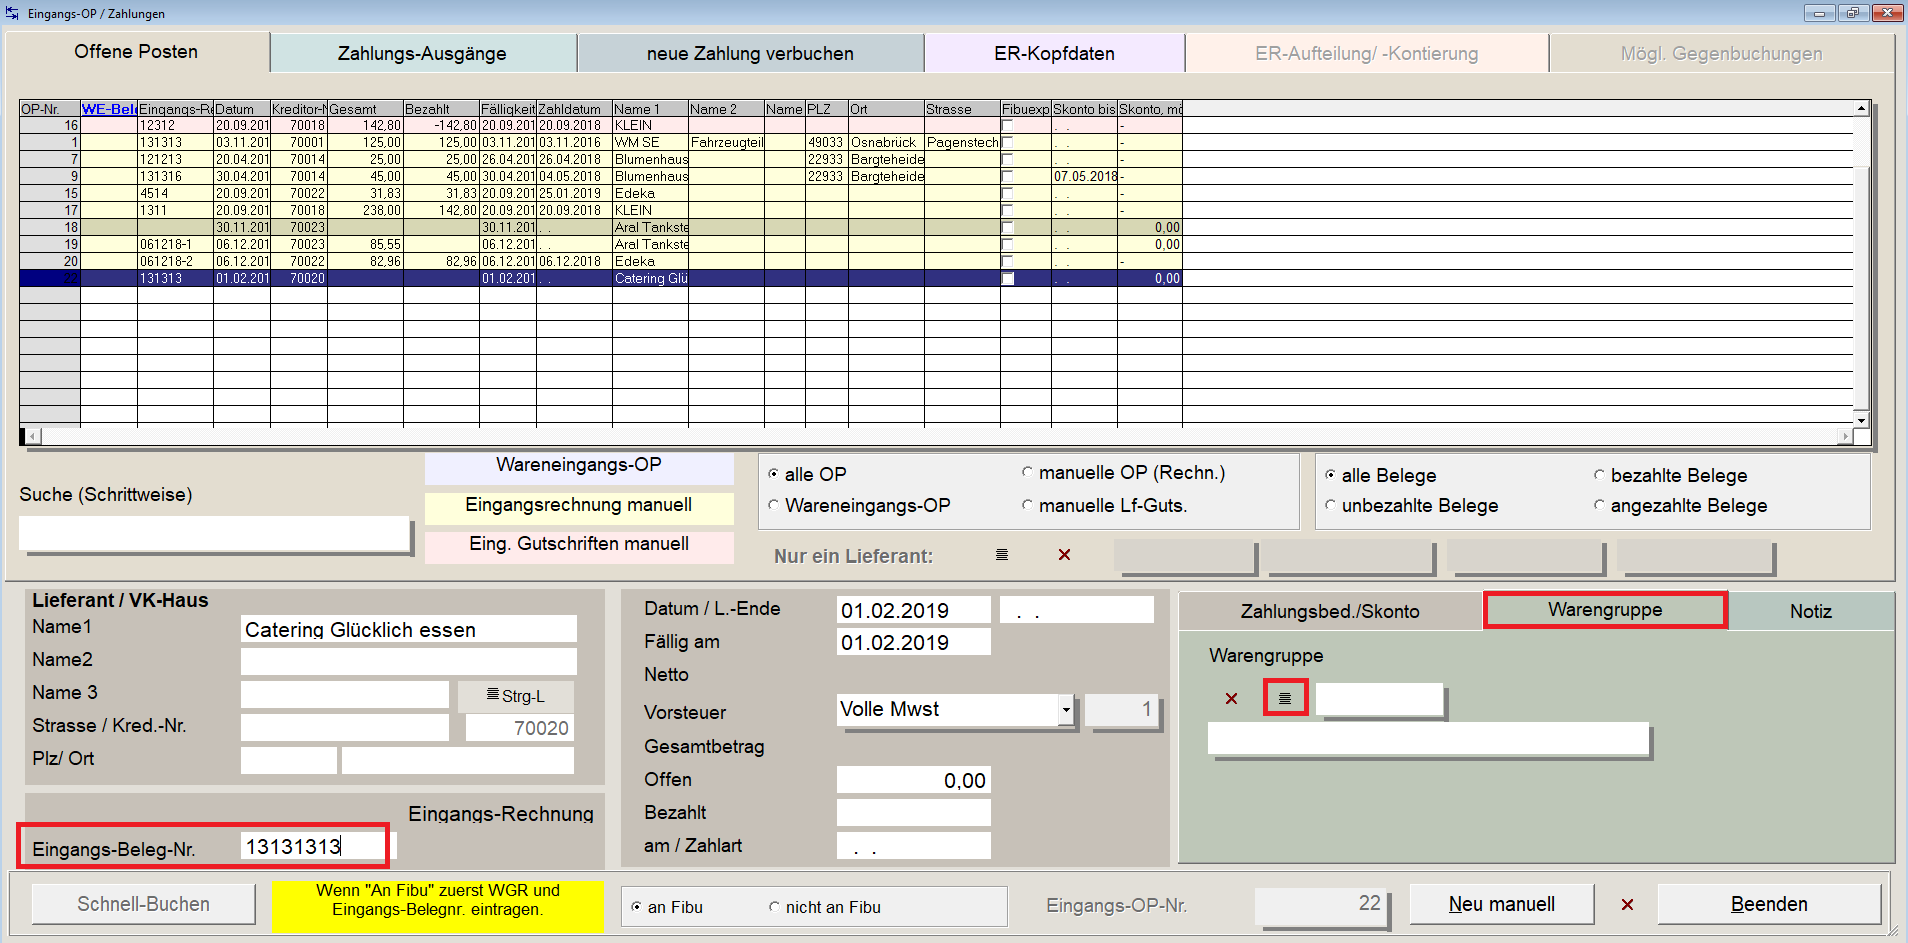This screenshot has height=943, width=1908.
Task: Select the Warengruppe tab
Action: (x=1605, y=610)
